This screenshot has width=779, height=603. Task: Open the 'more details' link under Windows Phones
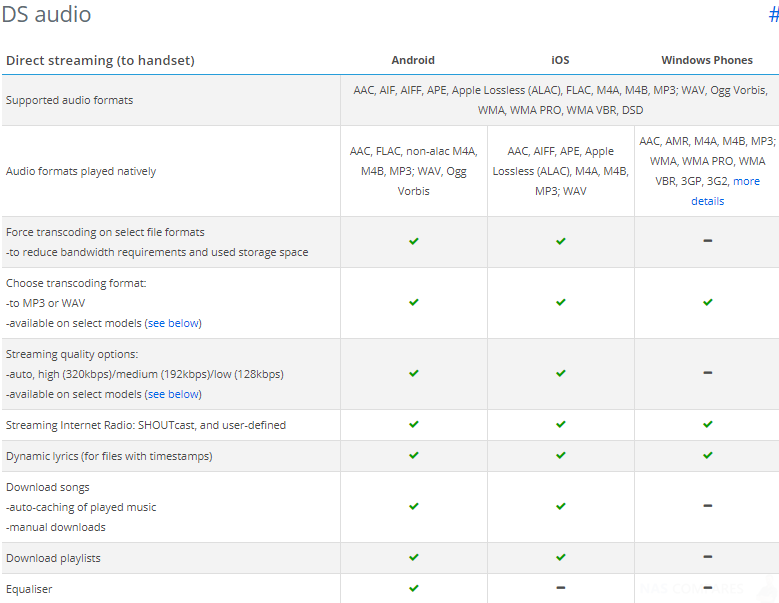725,191
